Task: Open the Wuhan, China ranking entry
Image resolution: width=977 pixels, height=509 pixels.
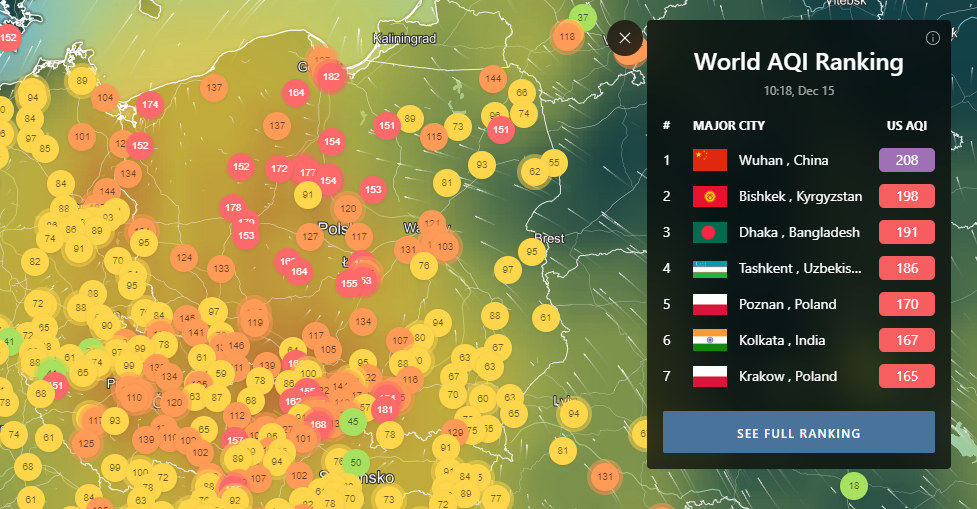Action: point(798,160)
